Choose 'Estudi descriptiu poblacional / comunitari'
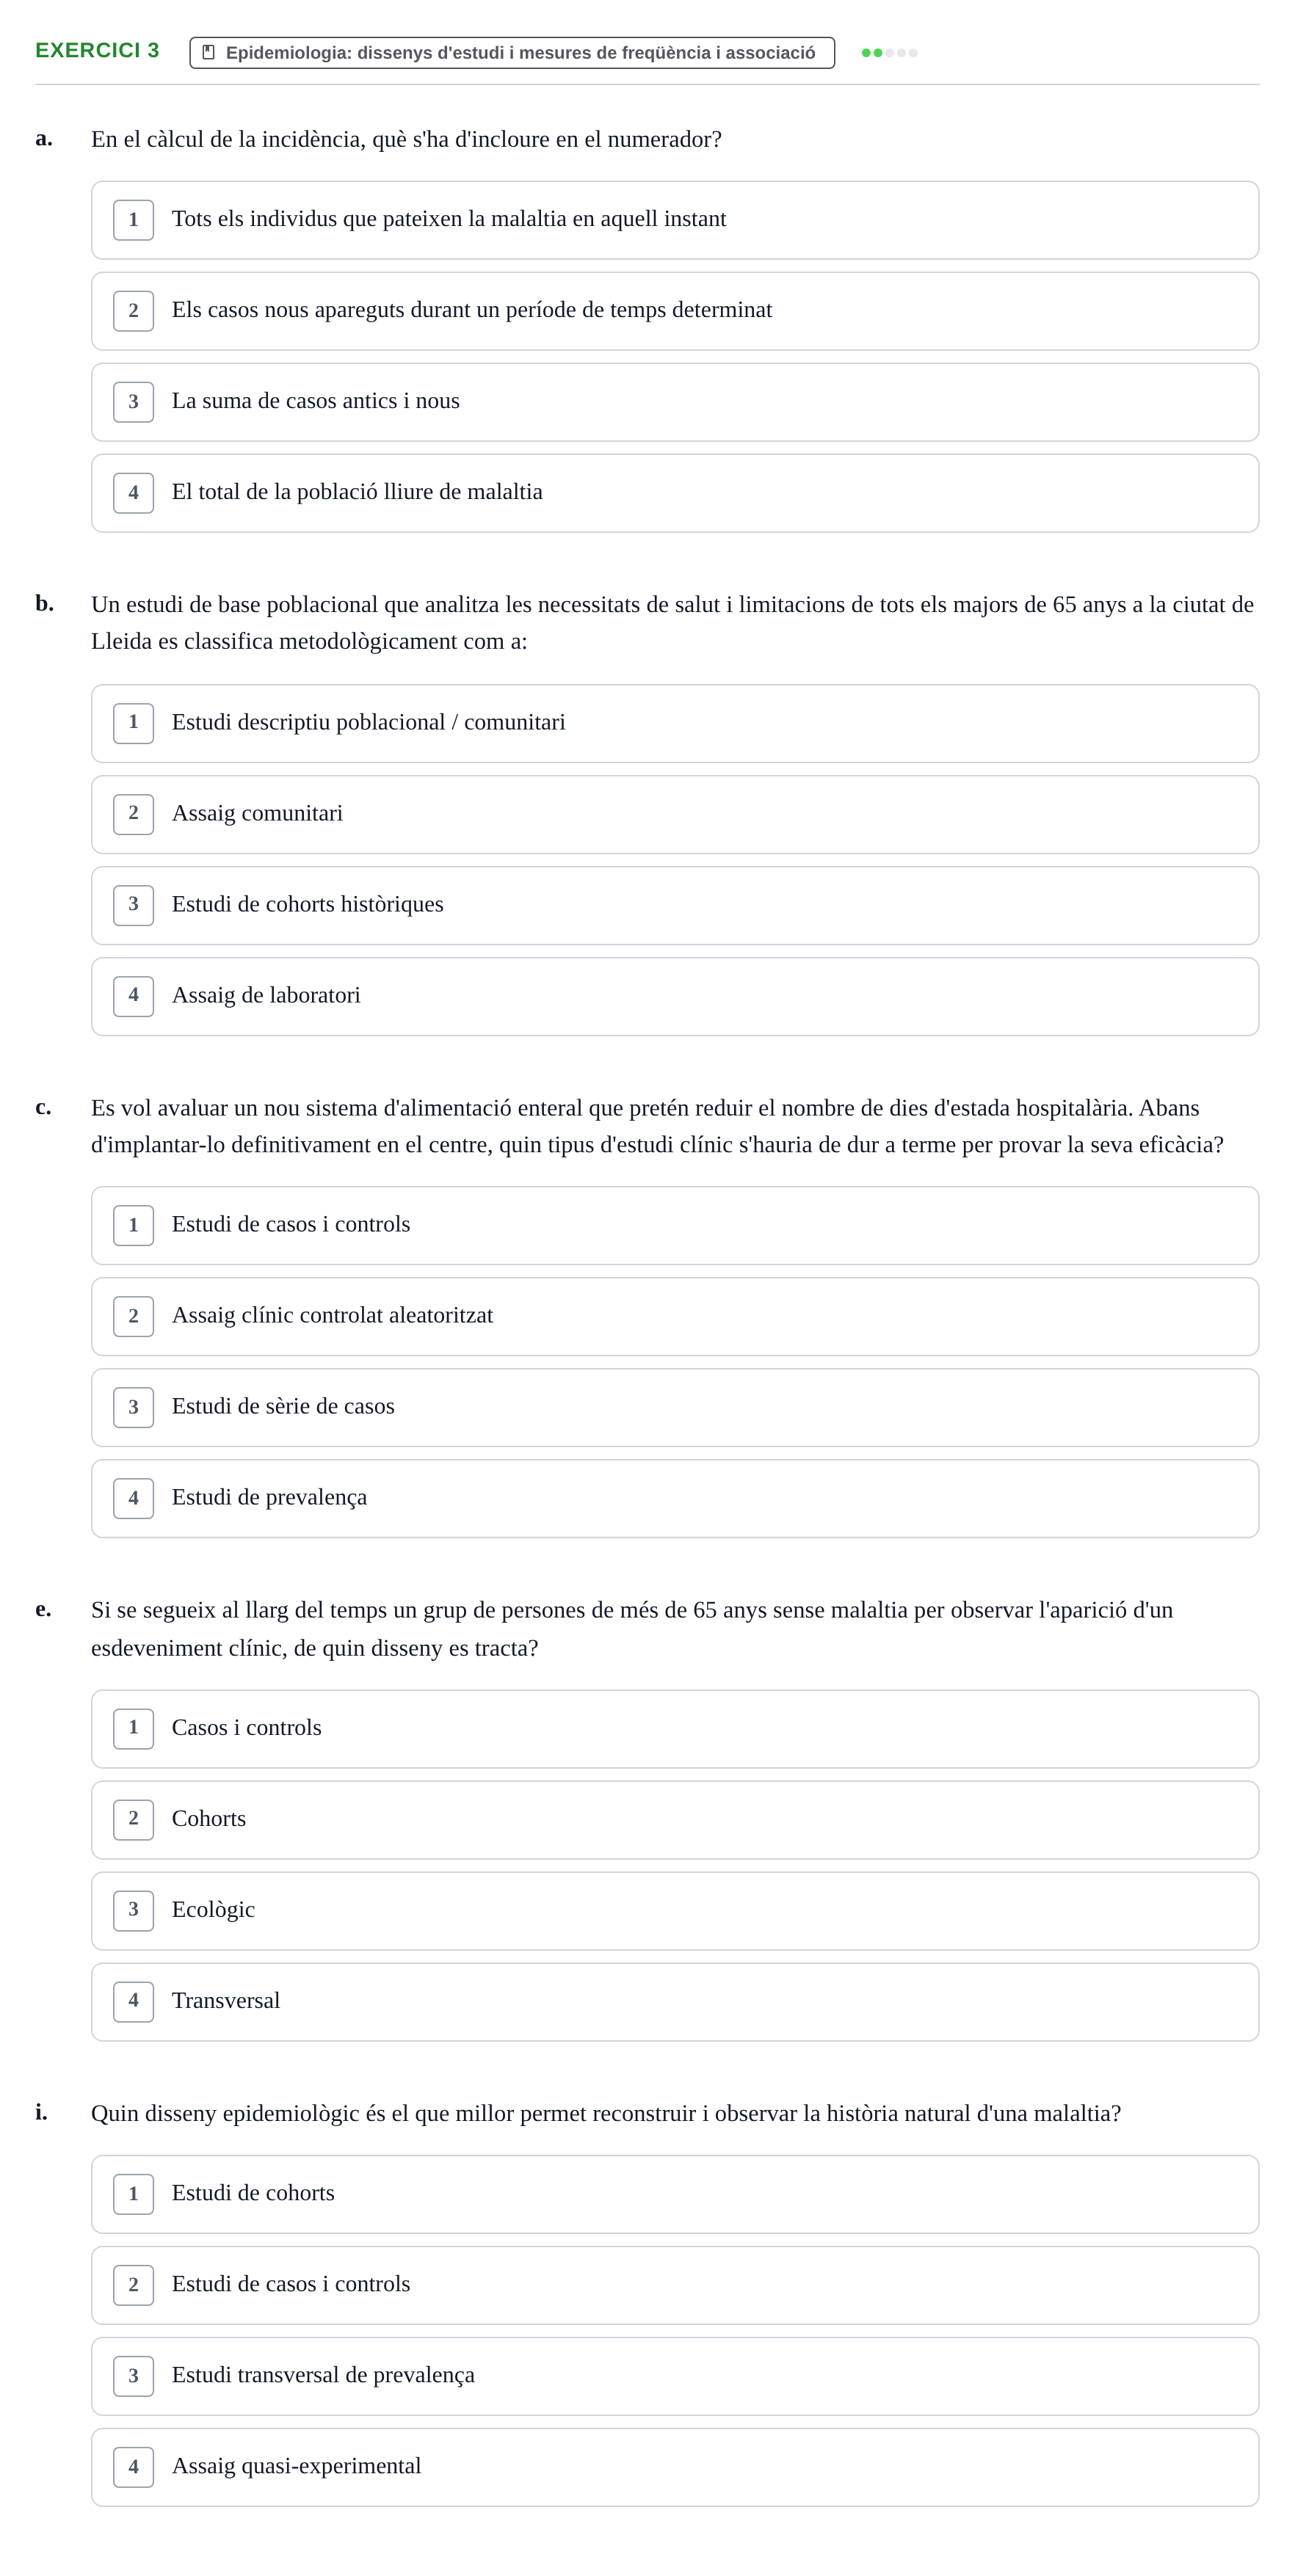The height and width of the screenshot is (2576, 1295). (x=675, y=723)
